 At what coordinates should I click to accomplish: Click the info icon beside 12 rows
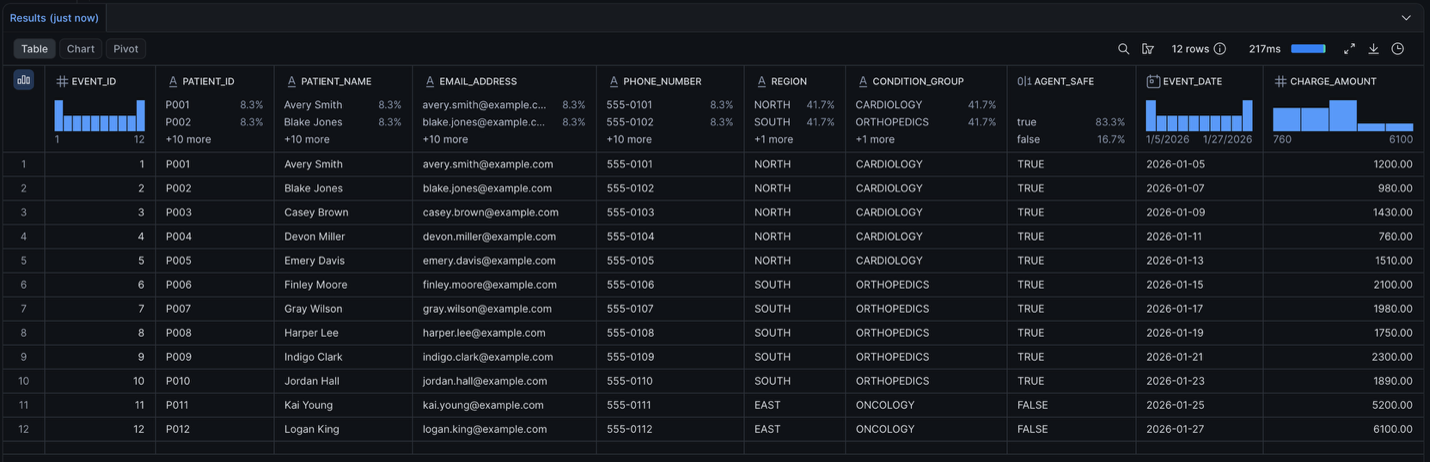pyautogui.click(x=1220, y=49)
